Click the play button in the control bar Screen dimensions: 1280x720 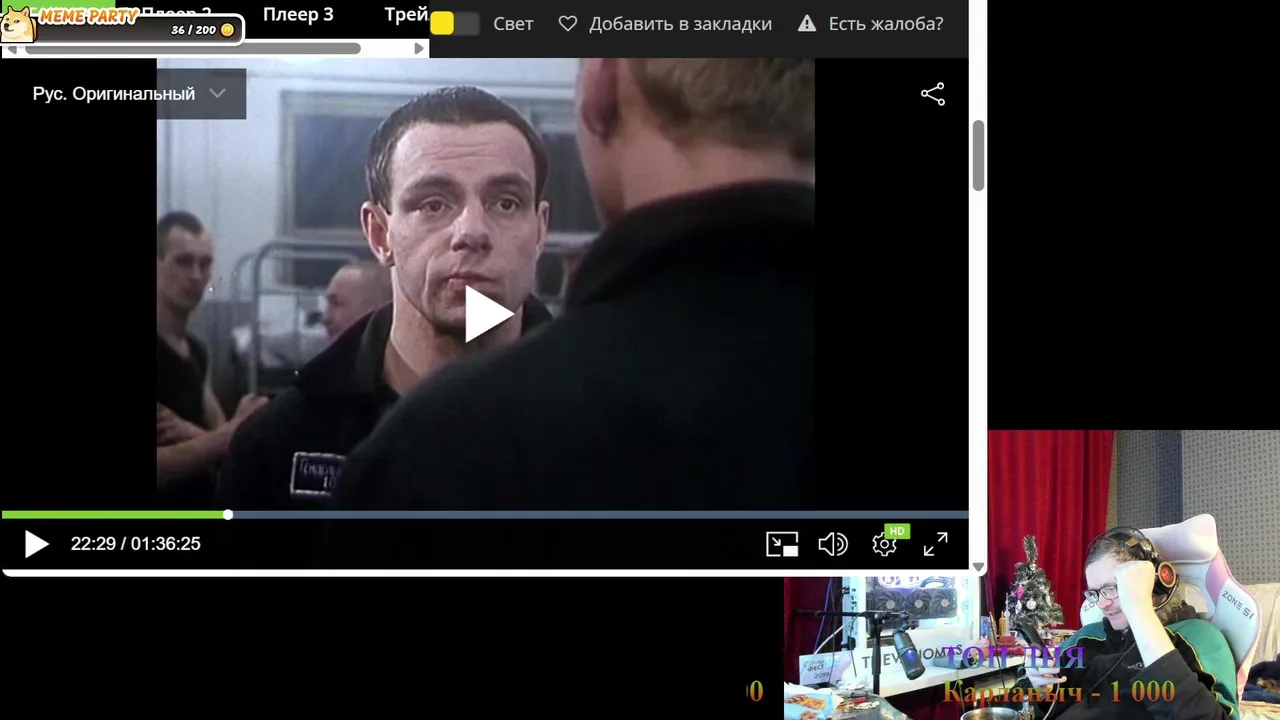(x=36, y=544)
